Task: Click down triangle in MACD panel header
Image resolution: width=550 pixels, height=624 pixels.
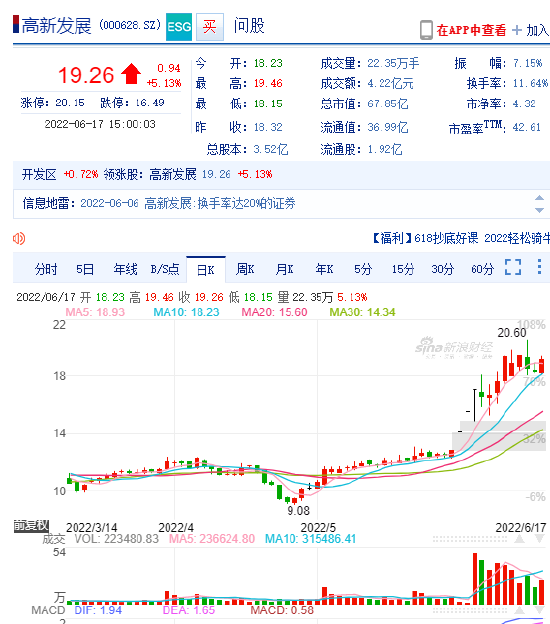Action: tap(540, 610)
